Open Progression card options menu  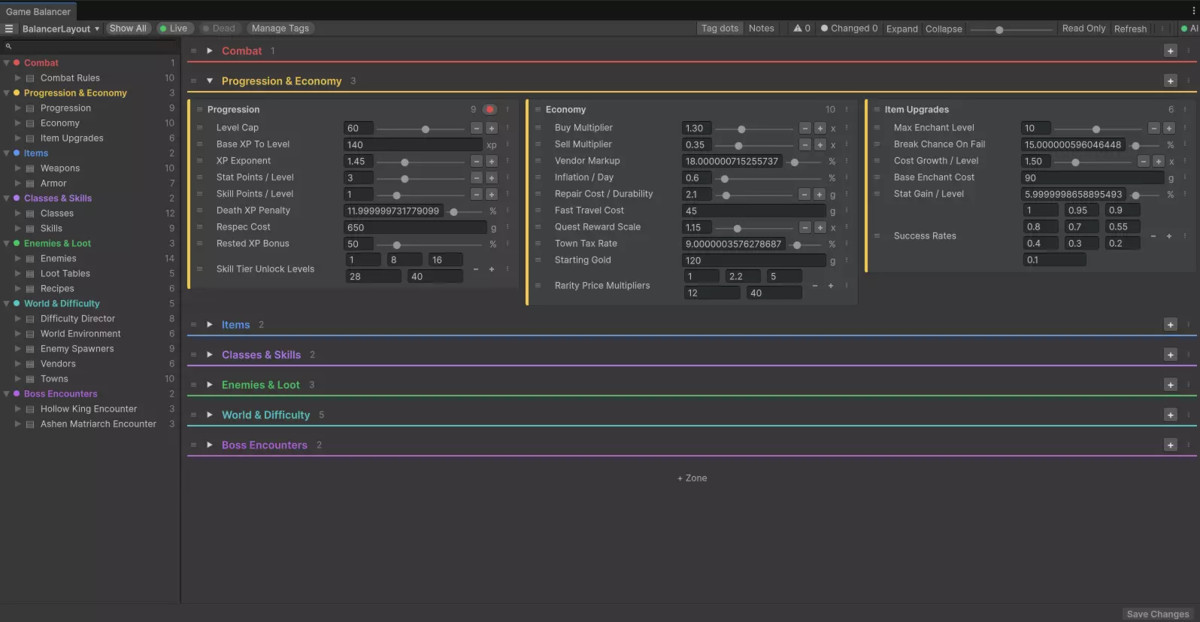point(507,110)
